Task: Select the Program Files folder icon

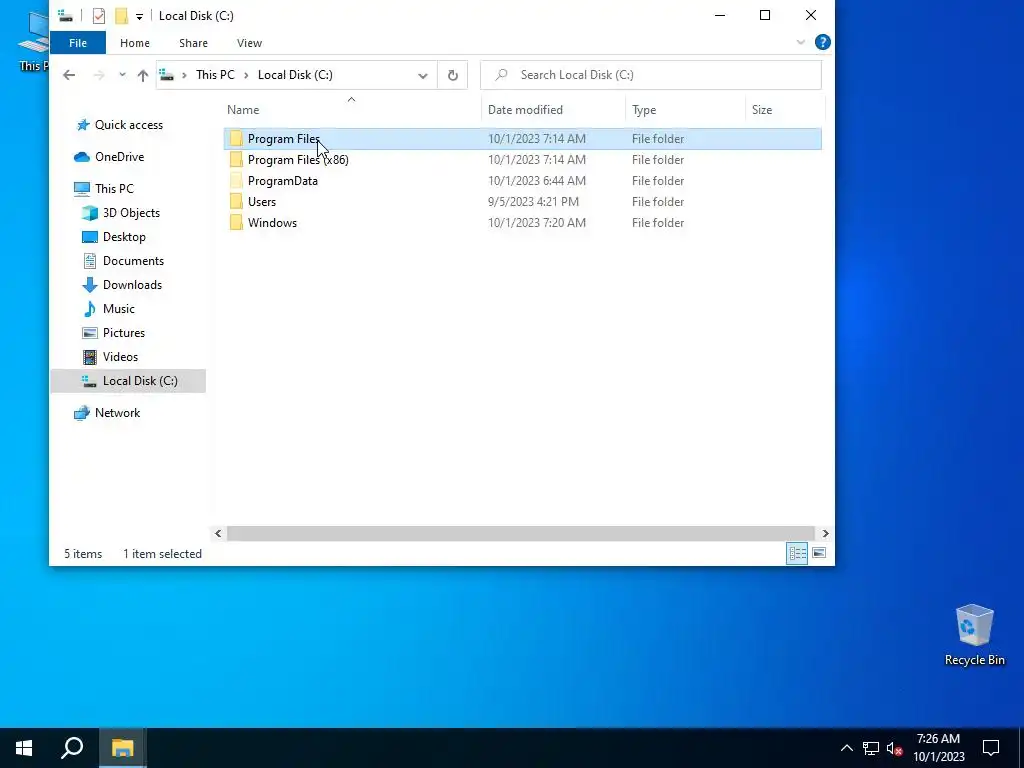Action: point(236,138)
